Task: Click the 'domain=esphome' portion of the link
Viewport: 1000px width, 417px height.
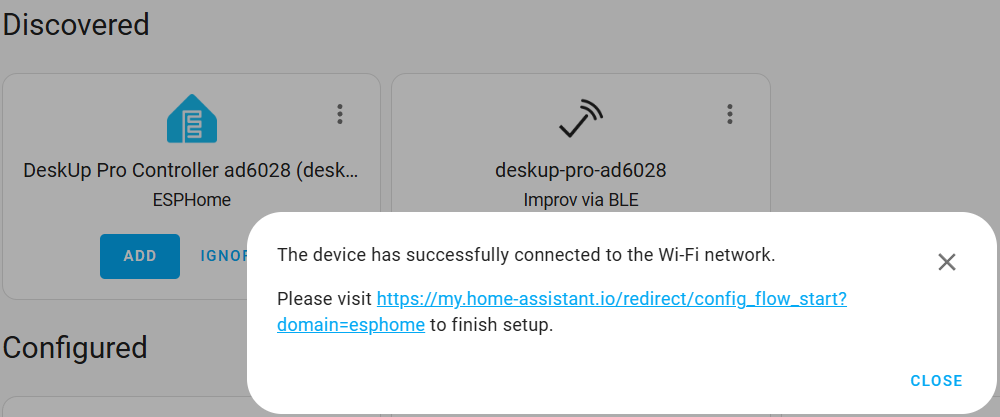Action: click(x=351, y=325)
